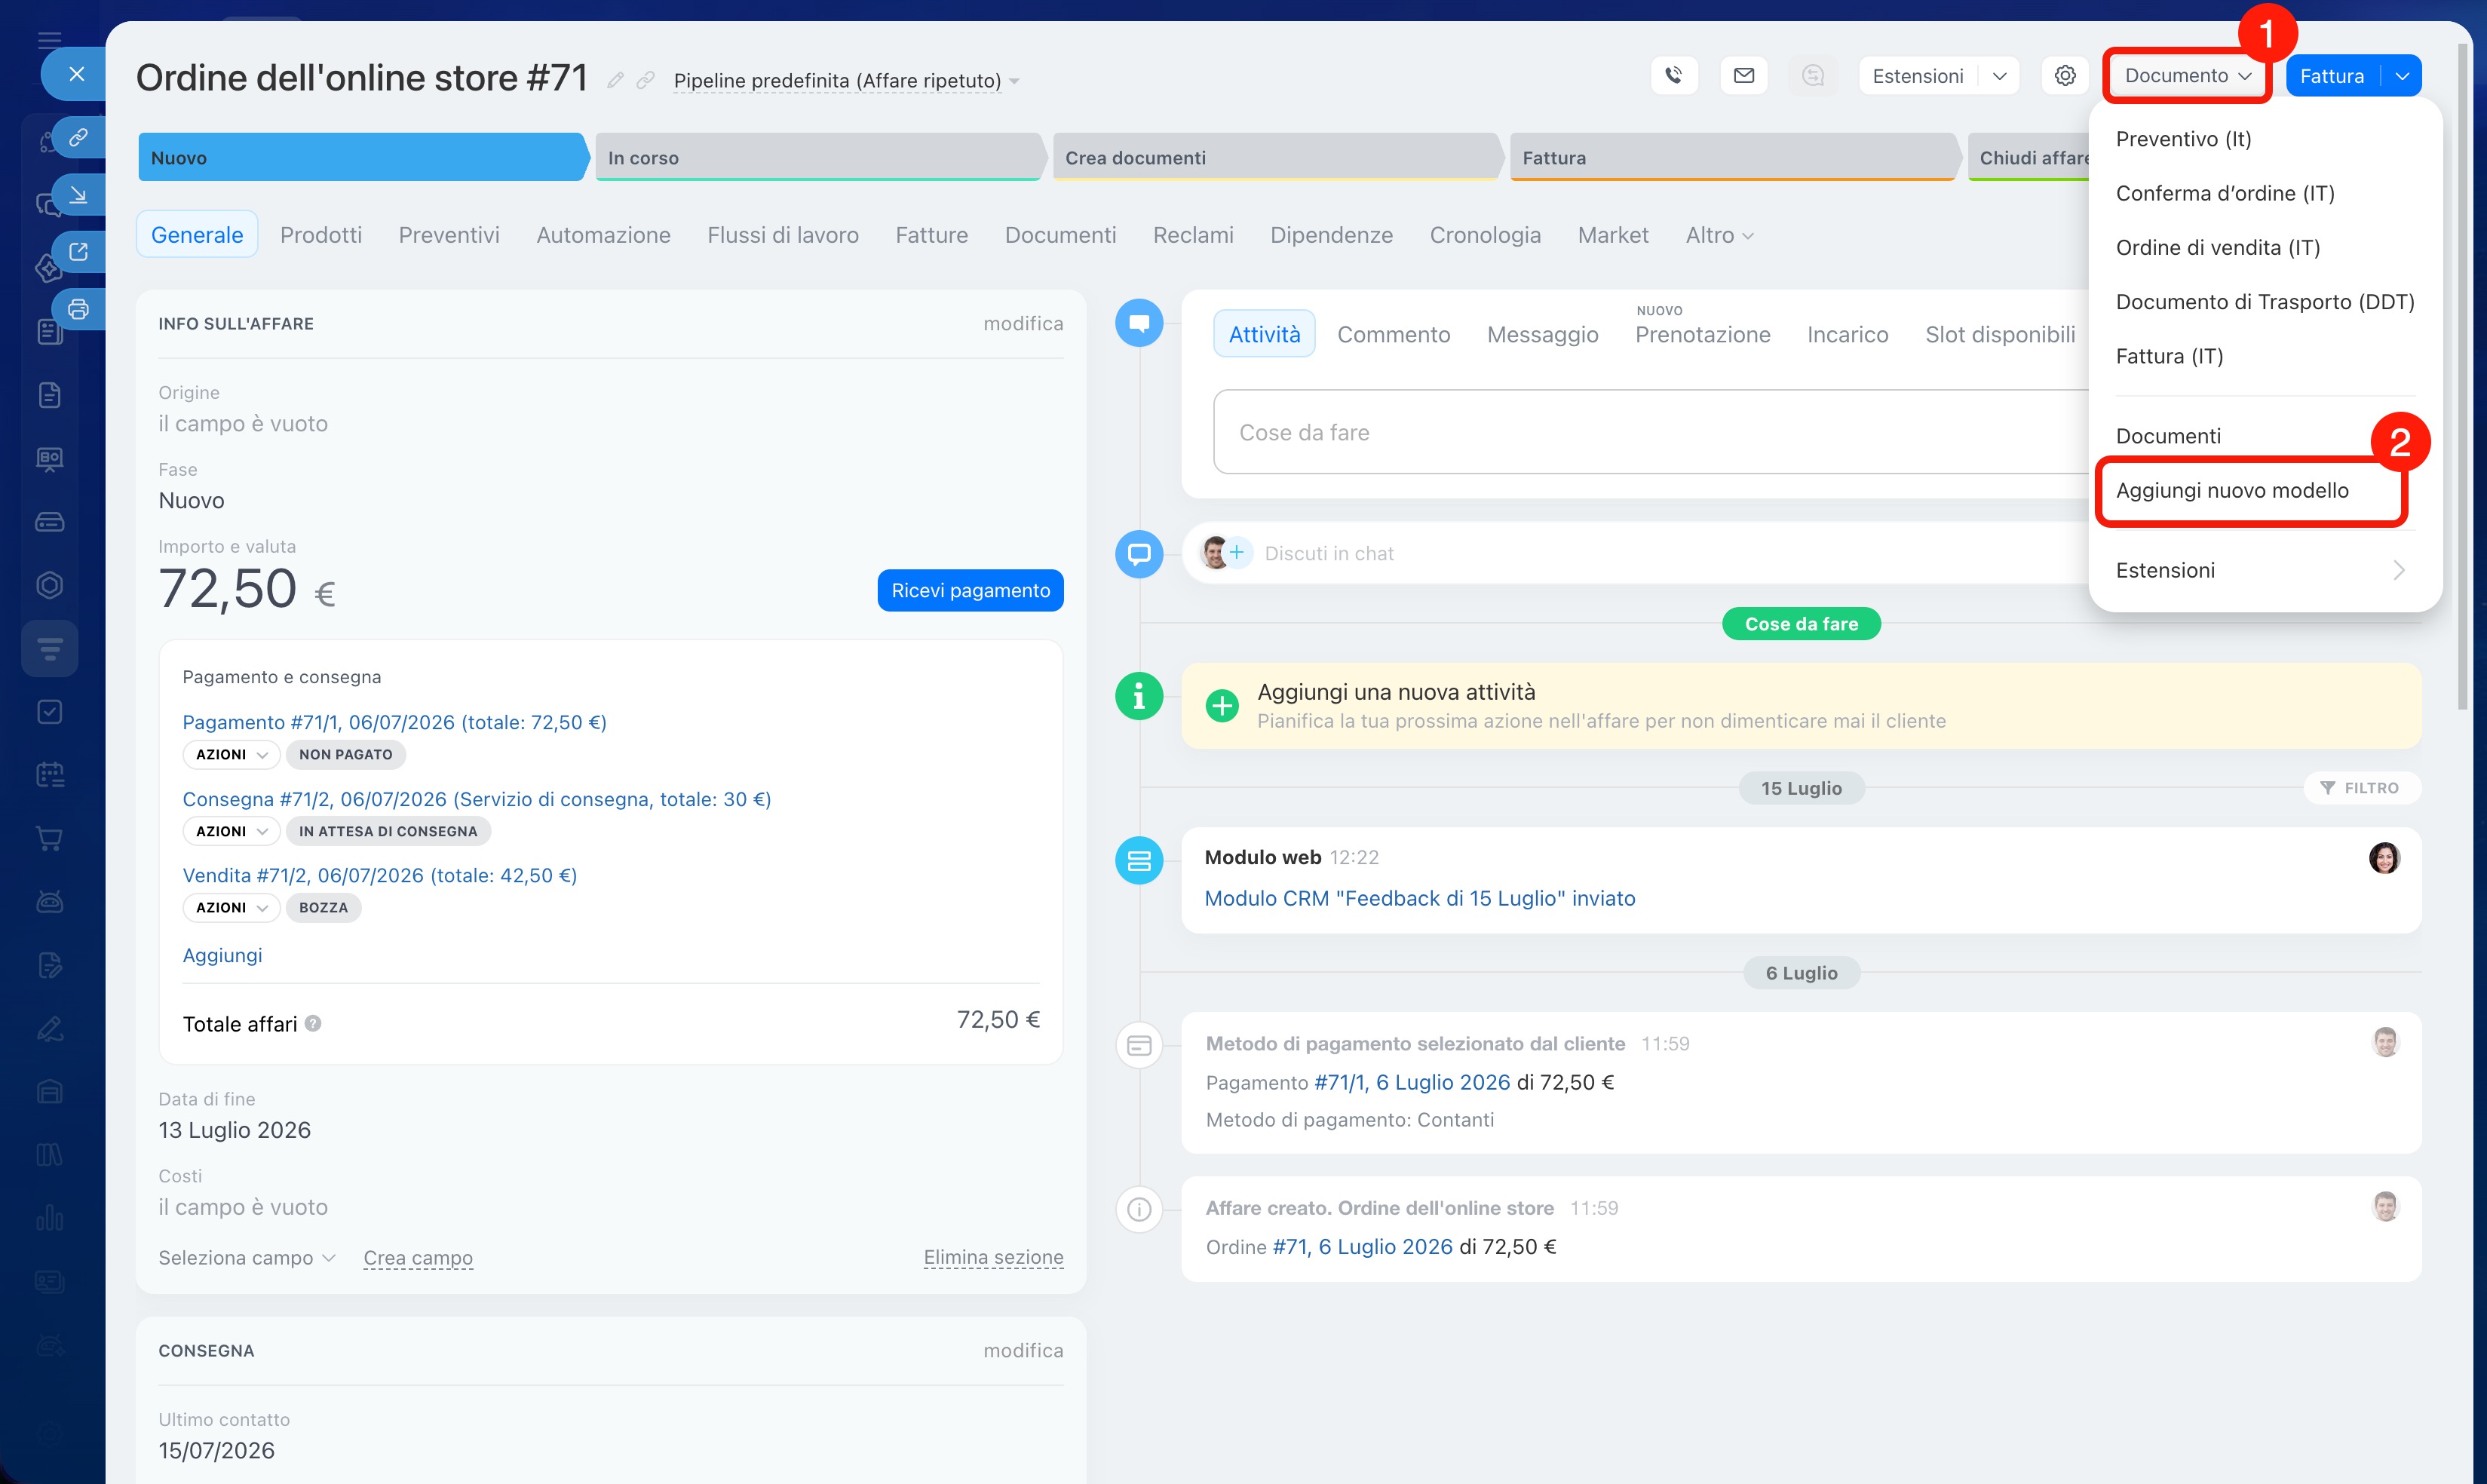Open the arrow next to the Fattura button

pyautogui.click(x=2402, y=76)
